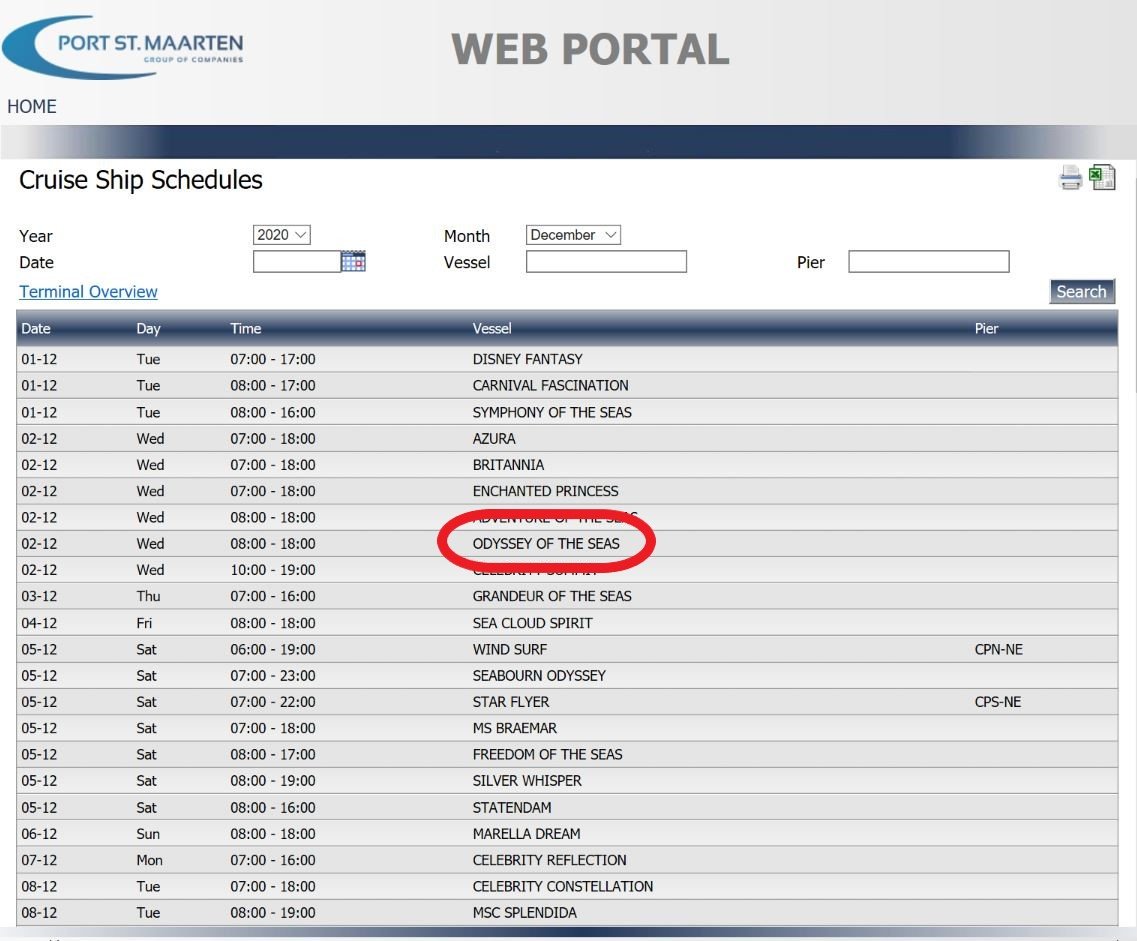Click the 07:00 - 22:00 time cell
1137x941 pixels.
[273, 702]
